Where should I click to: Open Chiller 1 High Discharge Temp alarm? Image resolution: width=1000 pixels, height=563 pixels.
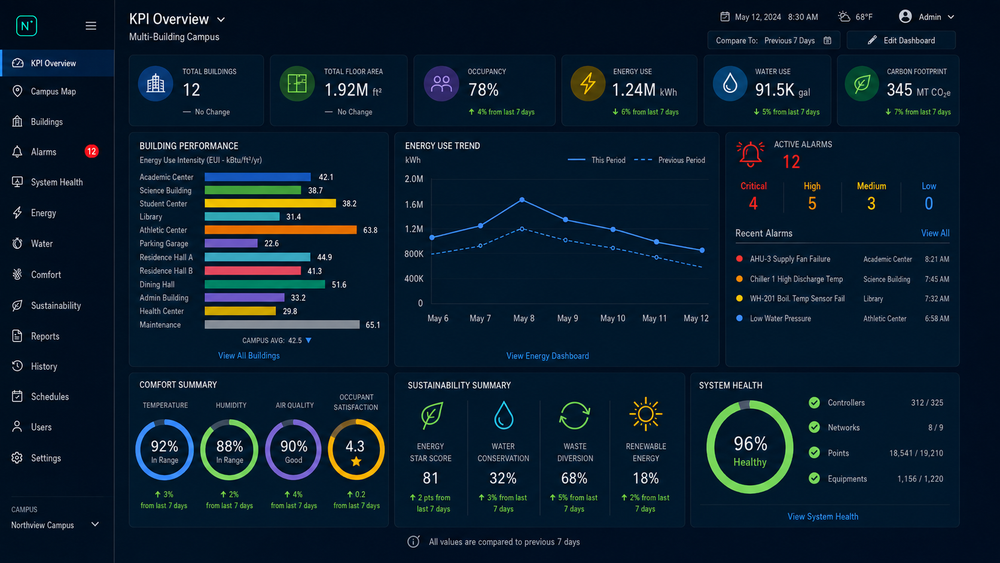(x=842, y=279)
